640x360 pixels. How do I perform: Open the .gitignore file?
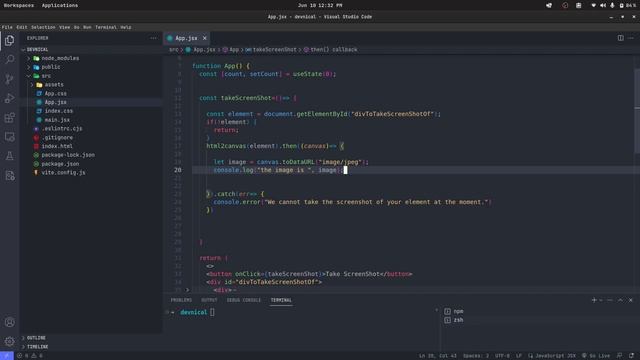tap(57, 138)
